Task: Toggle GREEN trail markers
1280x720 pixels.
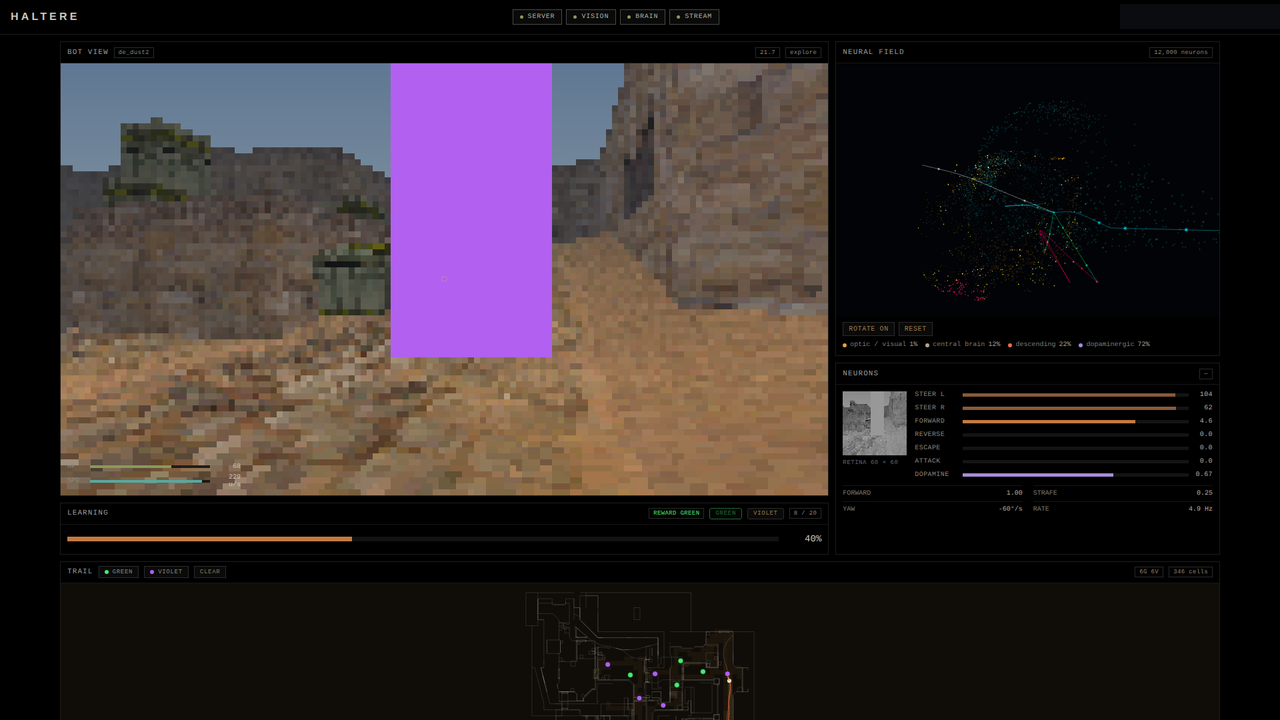Action: [119, 572]
